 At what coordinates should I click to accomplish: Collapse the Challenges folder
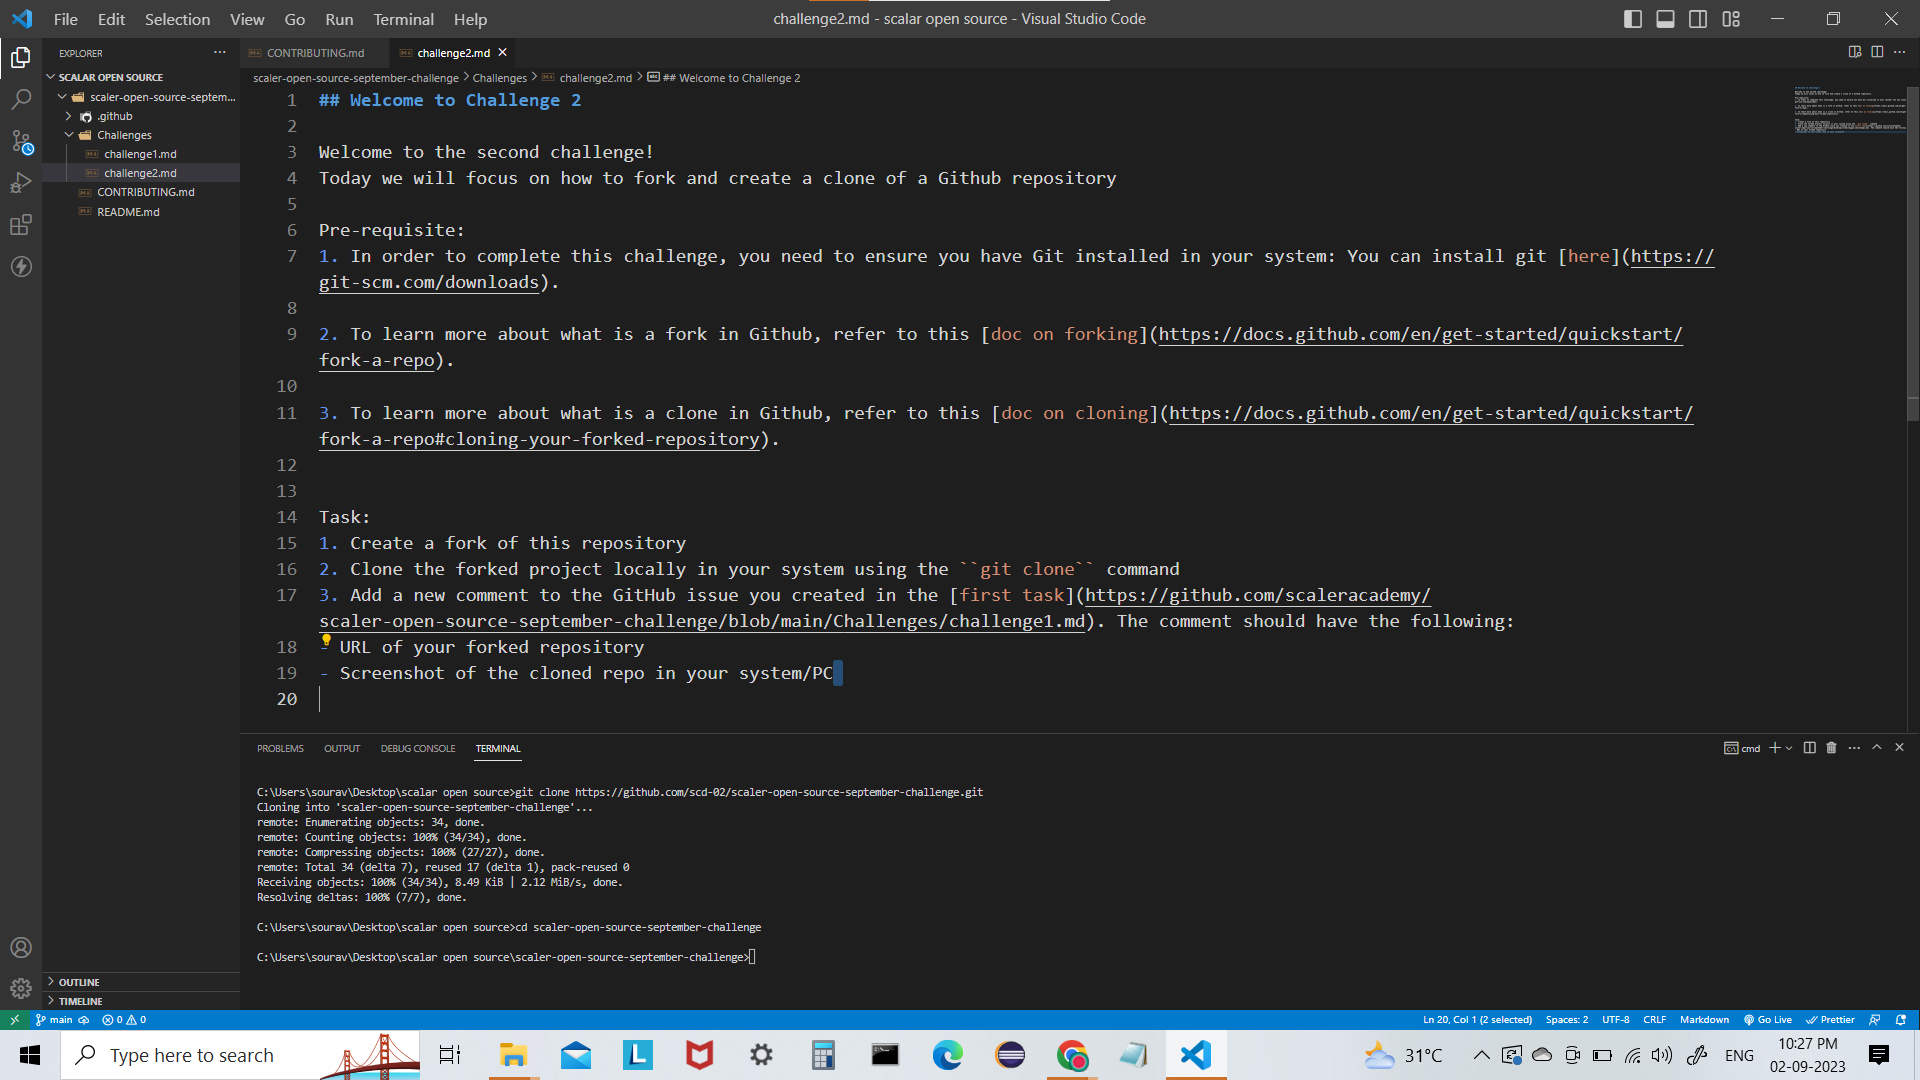coord(70,134)
